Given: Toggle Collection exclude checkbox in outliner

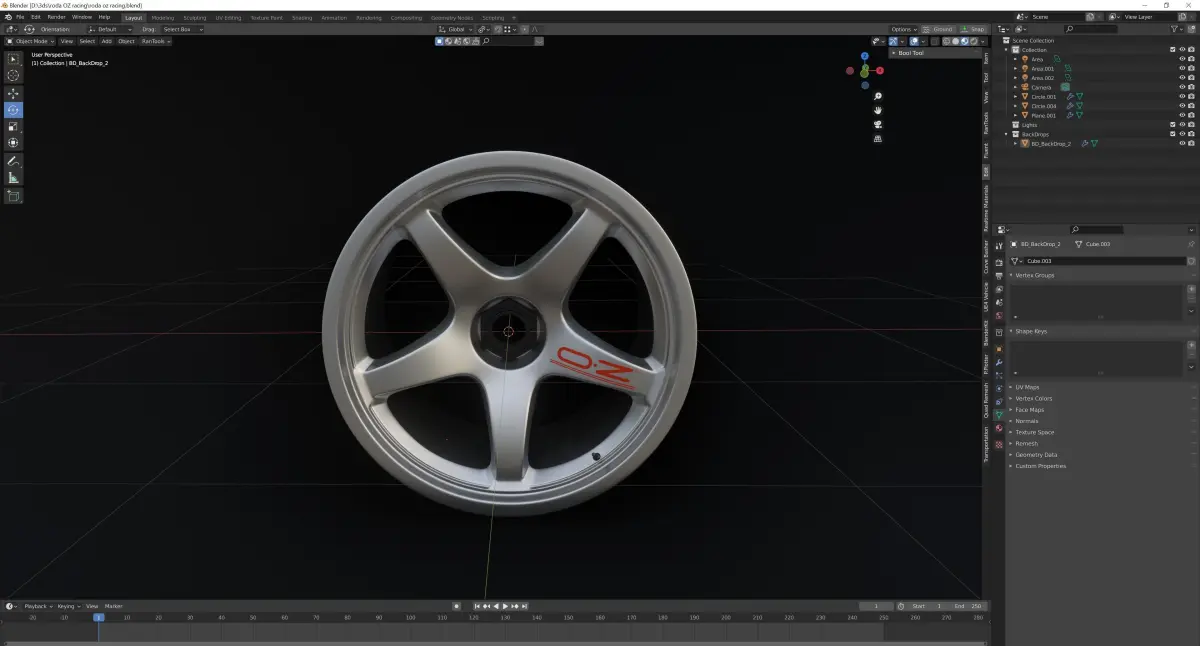Looking at the screenshot, I should pyautogui.click(x=1173, y=50).
